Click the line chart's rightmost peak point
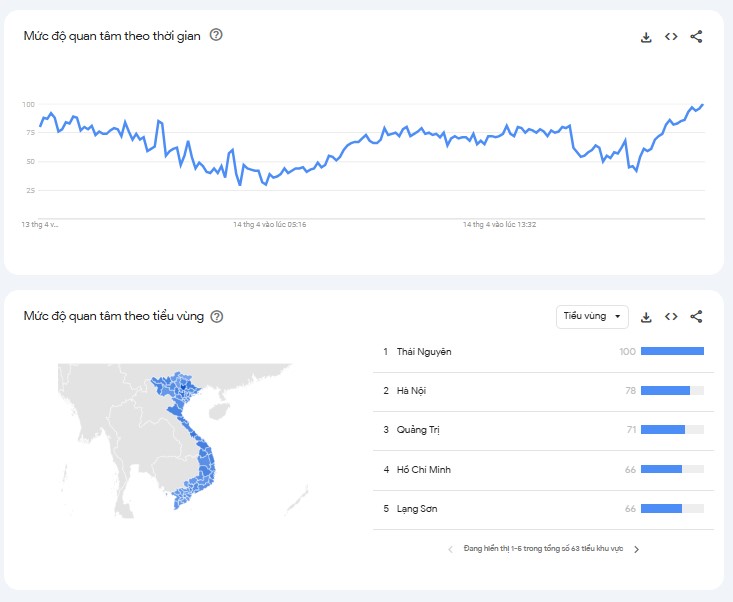 coord(702,104)
